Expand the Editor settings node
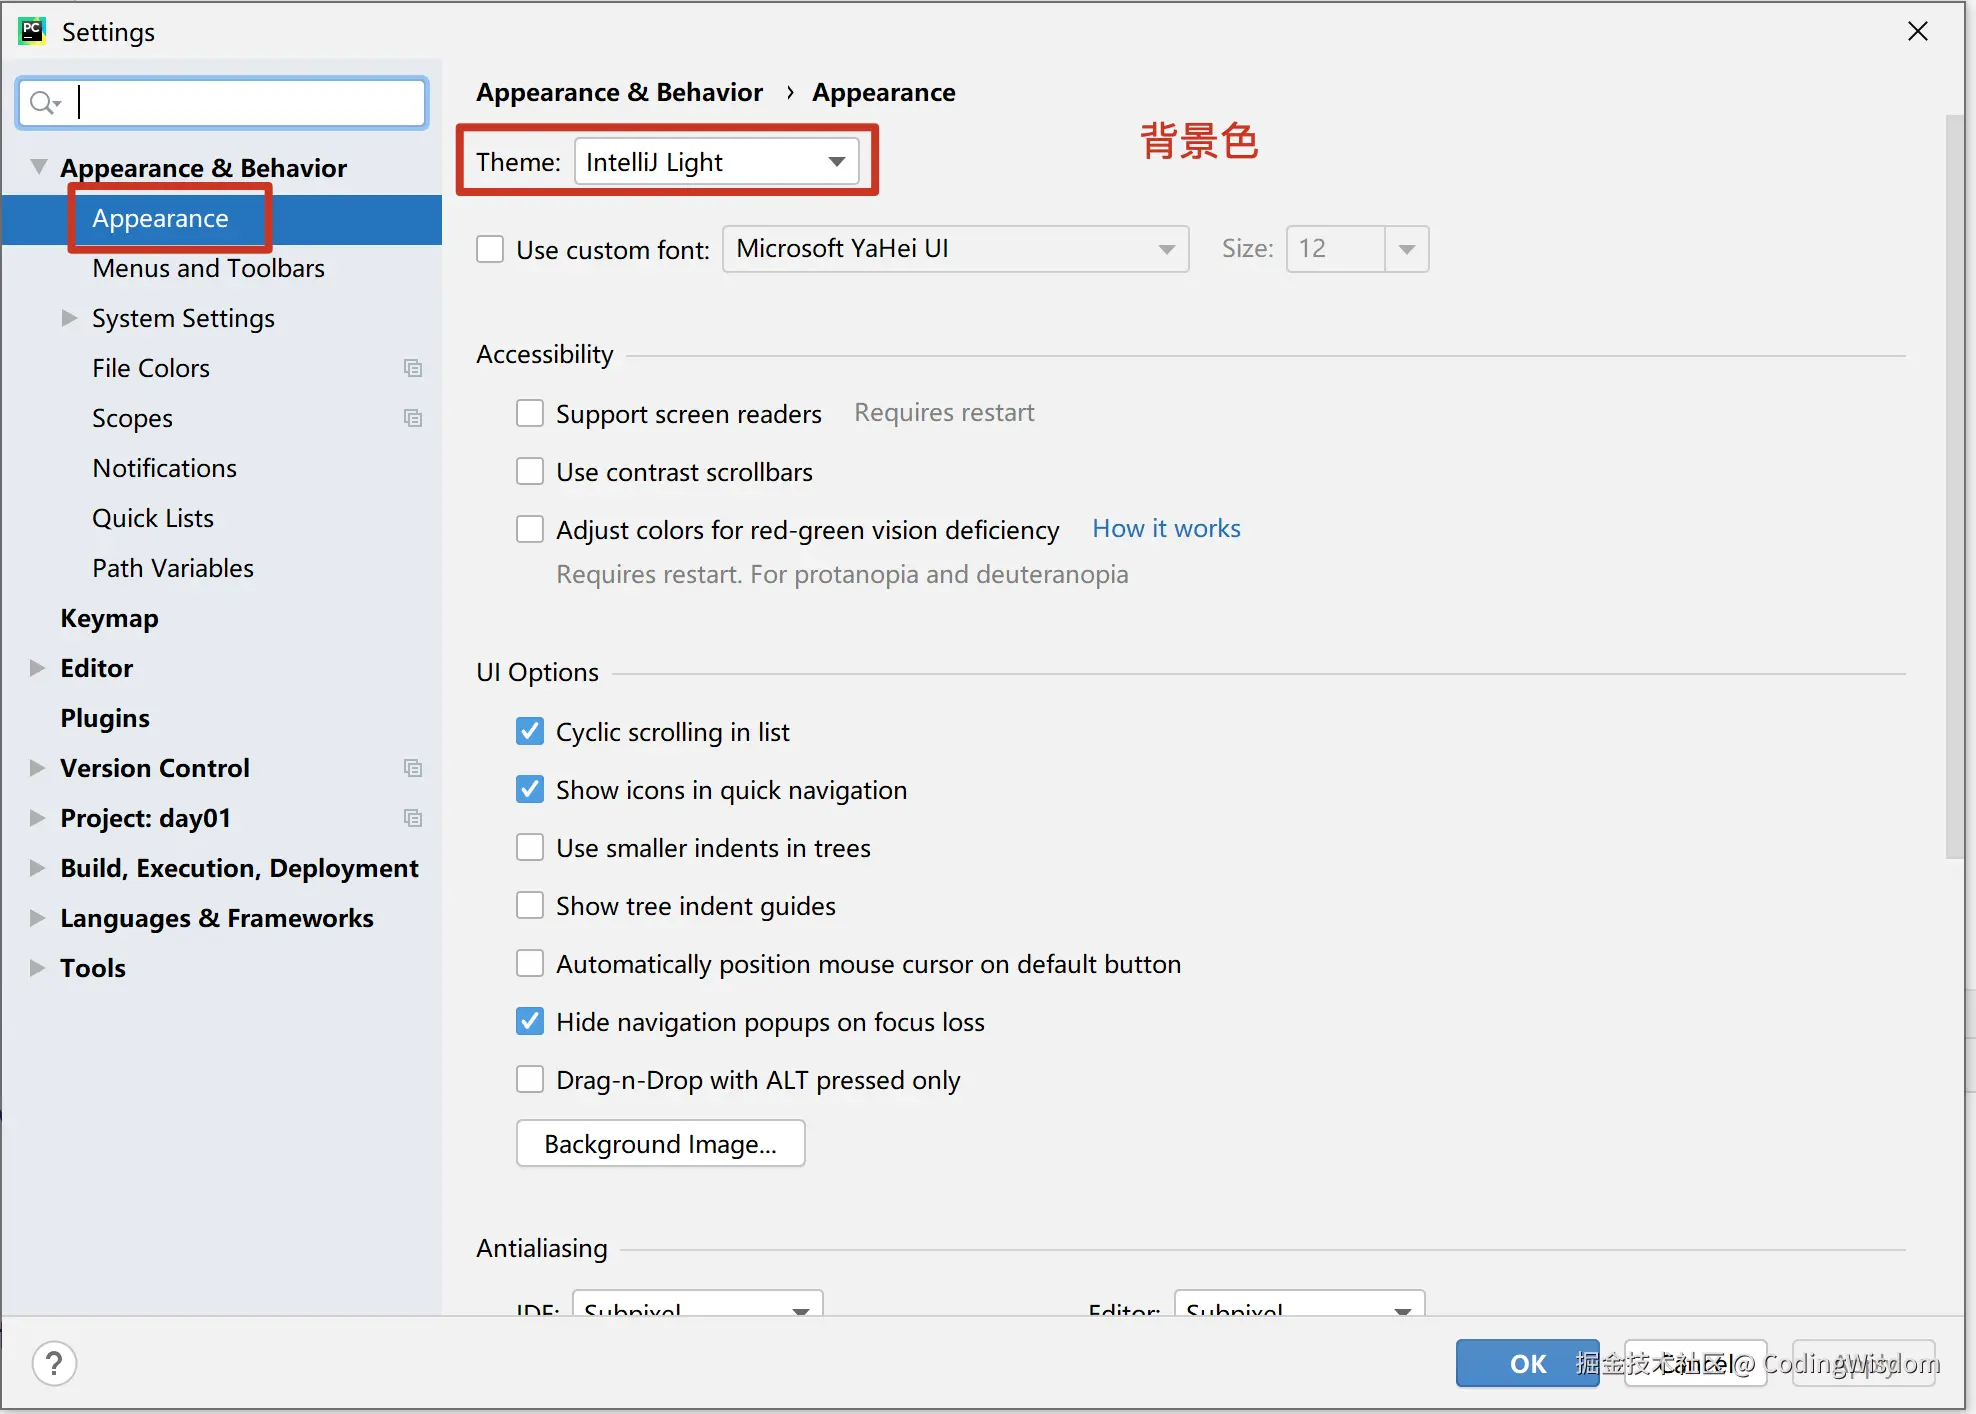The image size is (1976, 1414). coord(38,668)
